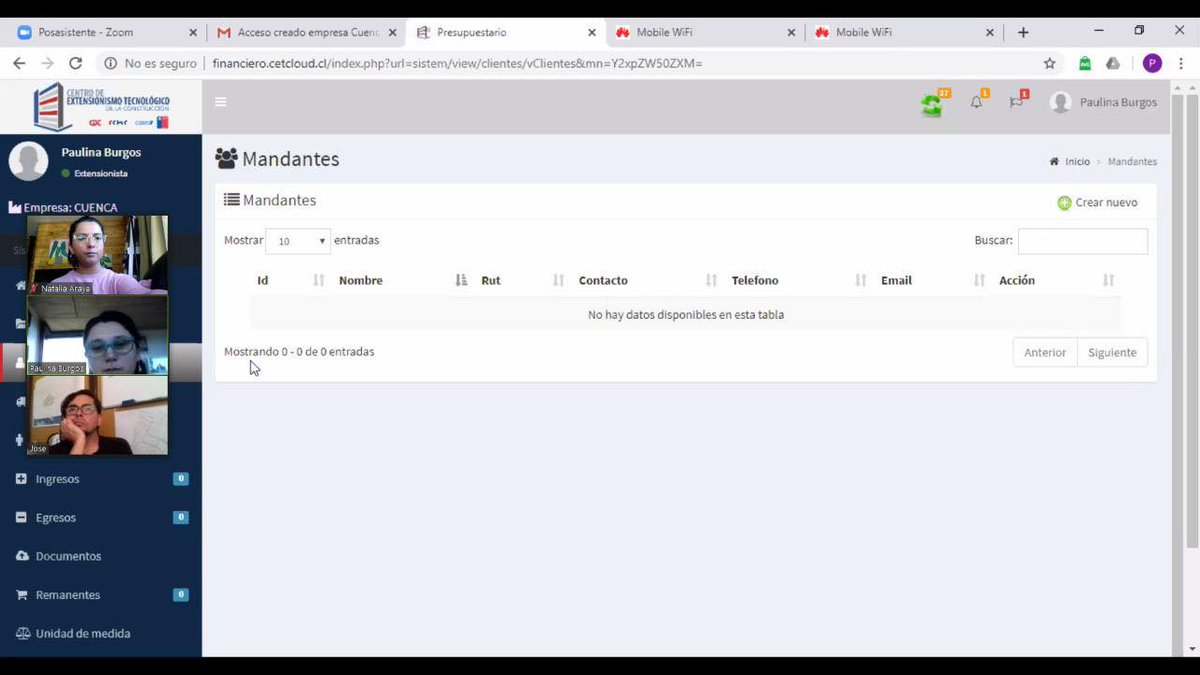The image size is (1200, 675).
Task: Click the green refresh sync icon
Action: coord(931,105)
